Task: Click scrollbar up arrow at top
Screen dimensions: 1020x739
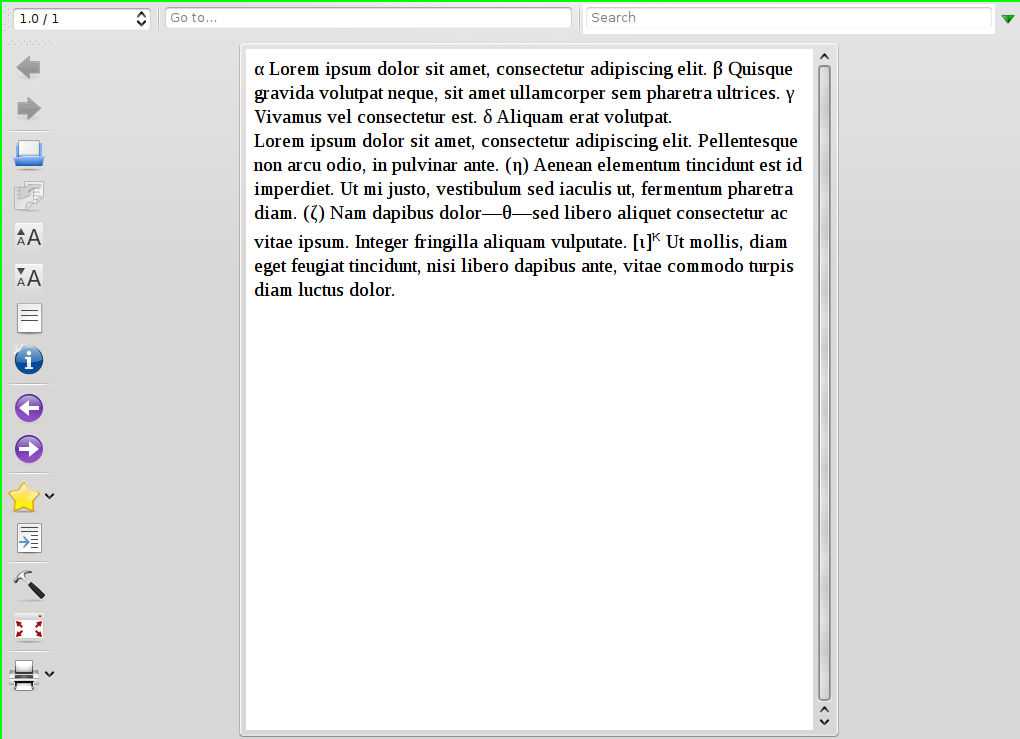Action: pyautogui.click(x=824, y=57)
